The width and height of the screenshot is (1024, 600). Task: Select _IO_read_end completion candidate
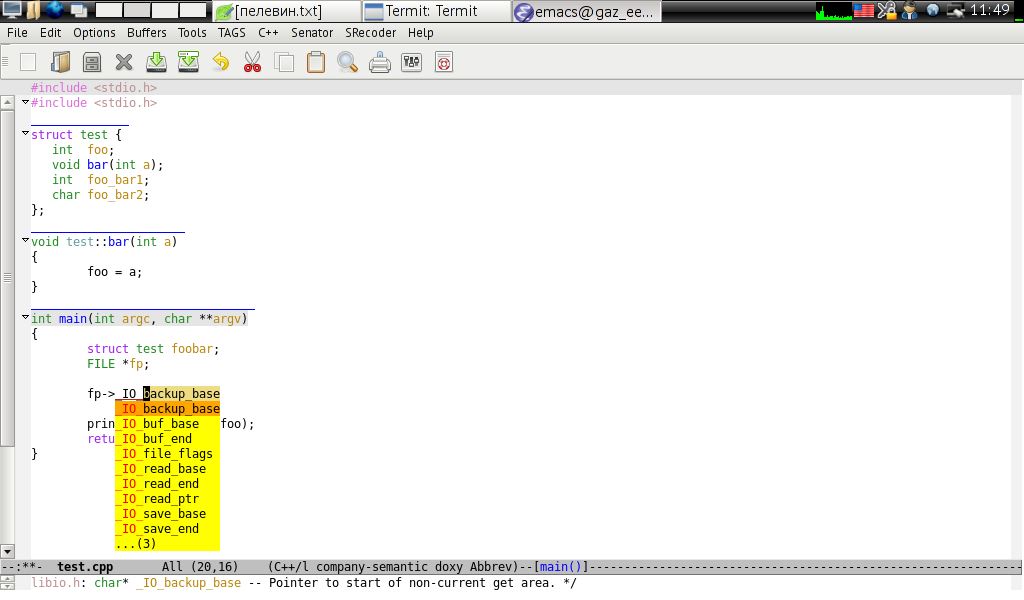(x=167, y=484)
